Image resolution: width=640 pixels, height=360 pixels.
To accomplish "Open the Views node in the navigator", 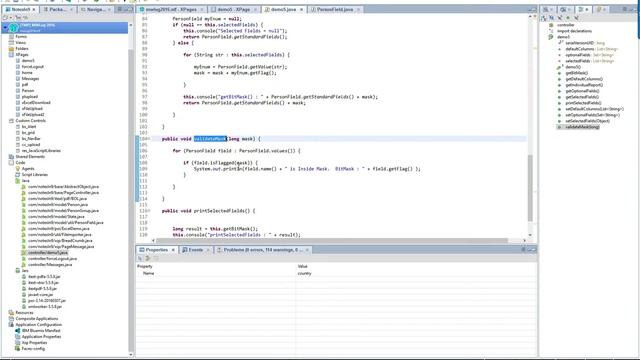I will pyautogui.click(x=20, y=42).
